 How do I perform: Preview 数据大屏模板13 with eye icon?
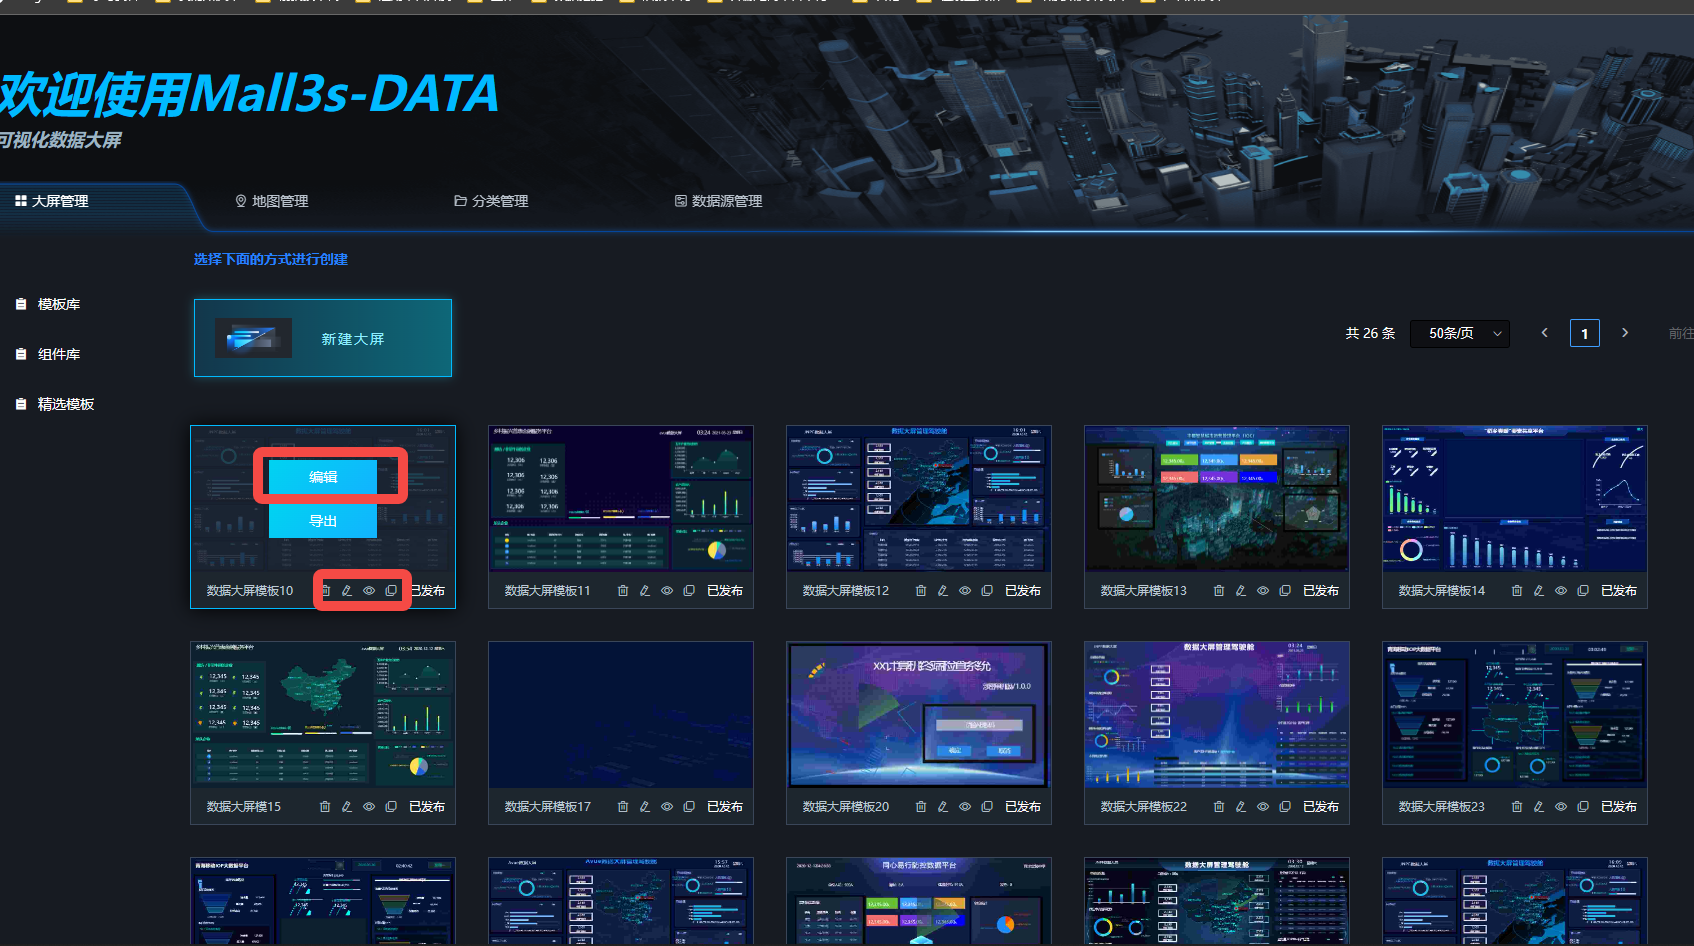pyautogui.click(x=1263, y=591)
